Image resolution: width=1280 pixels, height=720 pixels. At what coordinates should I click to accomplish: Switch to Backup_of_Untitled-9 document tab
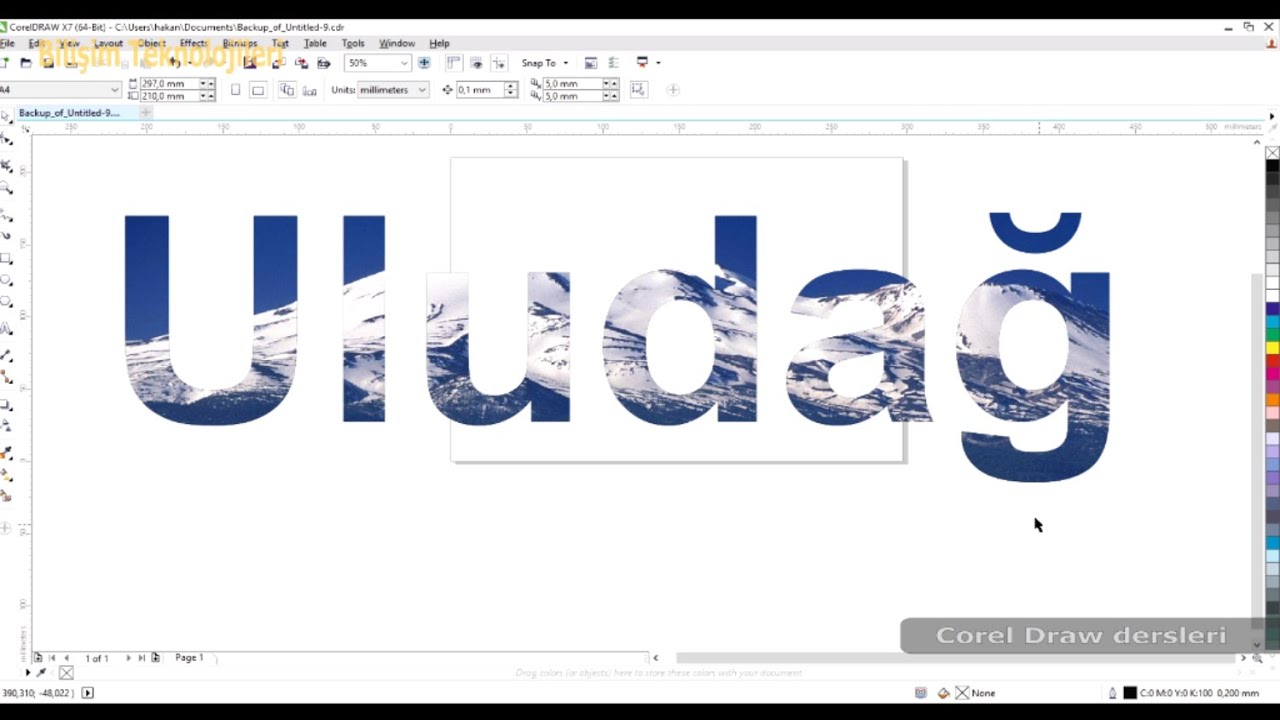coord(69,113)
